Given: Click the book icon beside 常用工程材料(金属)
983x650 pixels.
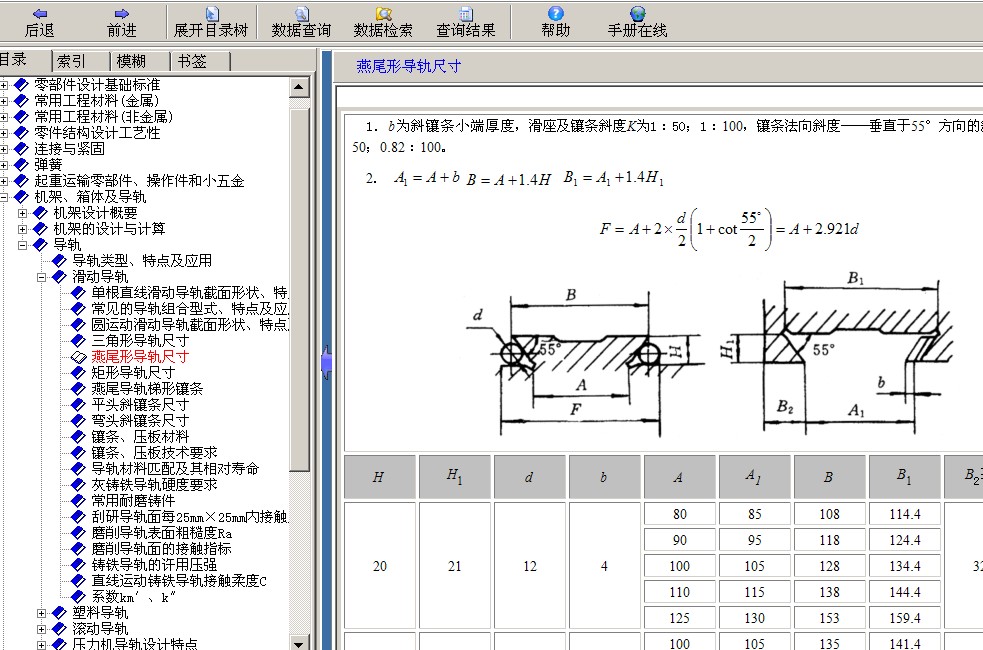Looking at the screenshot, I should point(21,100).
